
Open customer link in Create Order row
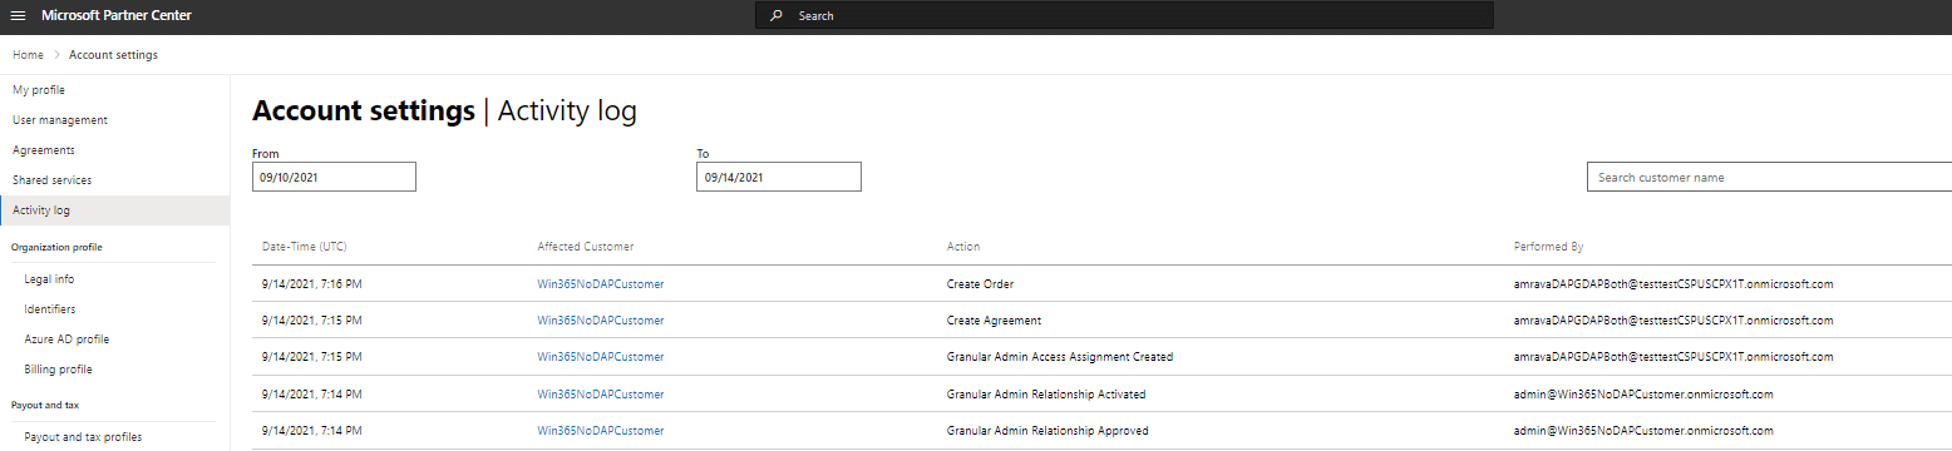pos(600,284)
